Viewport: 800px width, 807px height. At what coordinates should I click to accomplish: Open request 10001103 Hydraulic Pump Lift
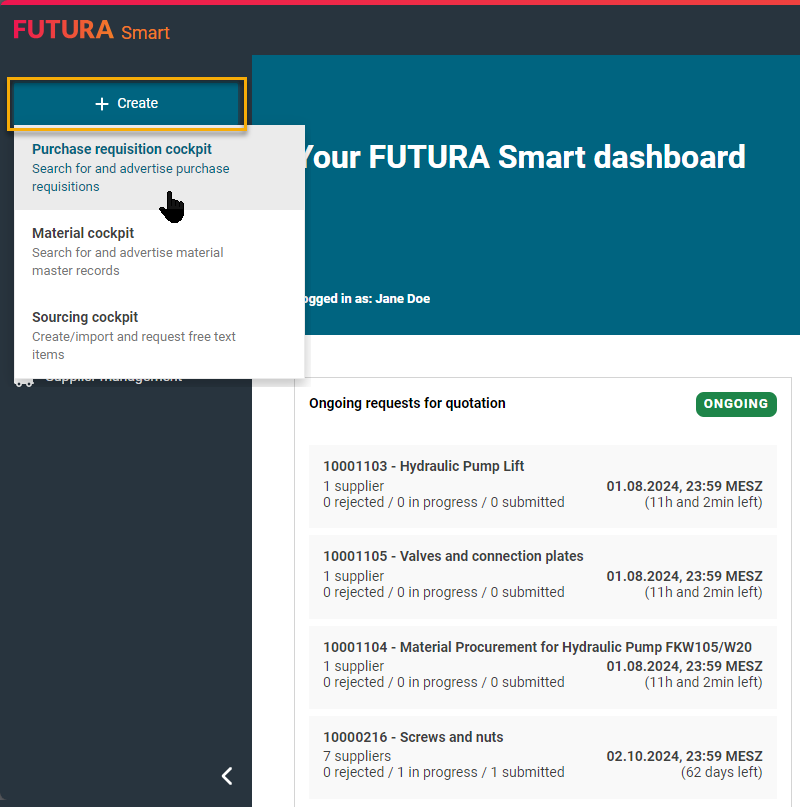[423, 466]
